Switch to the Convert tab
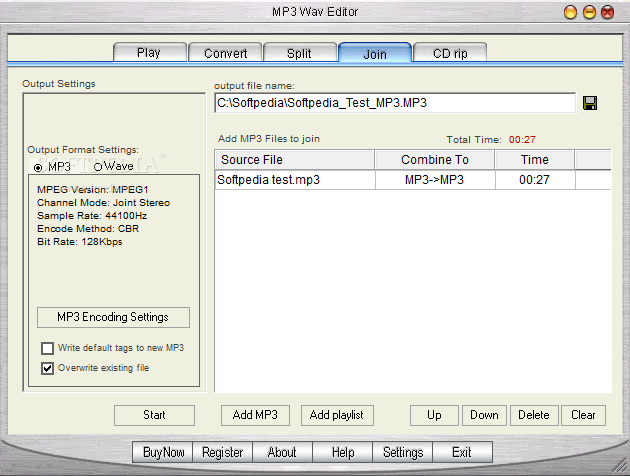Image resolution: width=630 pixels, height=476 pixels. pos(225,53)
